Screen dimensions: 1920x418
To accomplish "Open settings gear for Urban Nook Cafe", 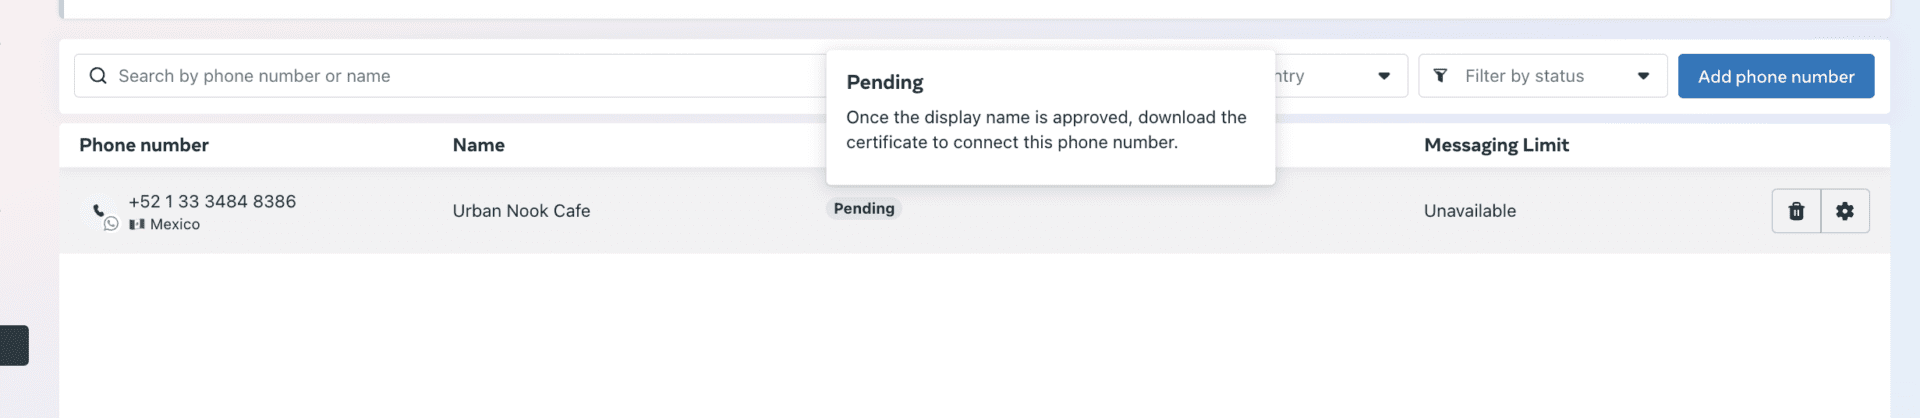I will pos(1845,211).
